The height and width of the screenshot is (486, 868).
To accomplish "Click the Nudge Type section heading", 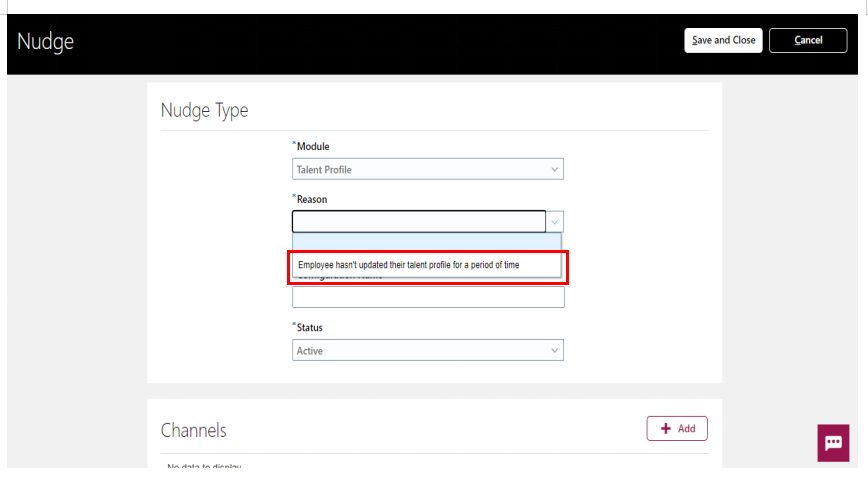I will (x=204, y=110).
